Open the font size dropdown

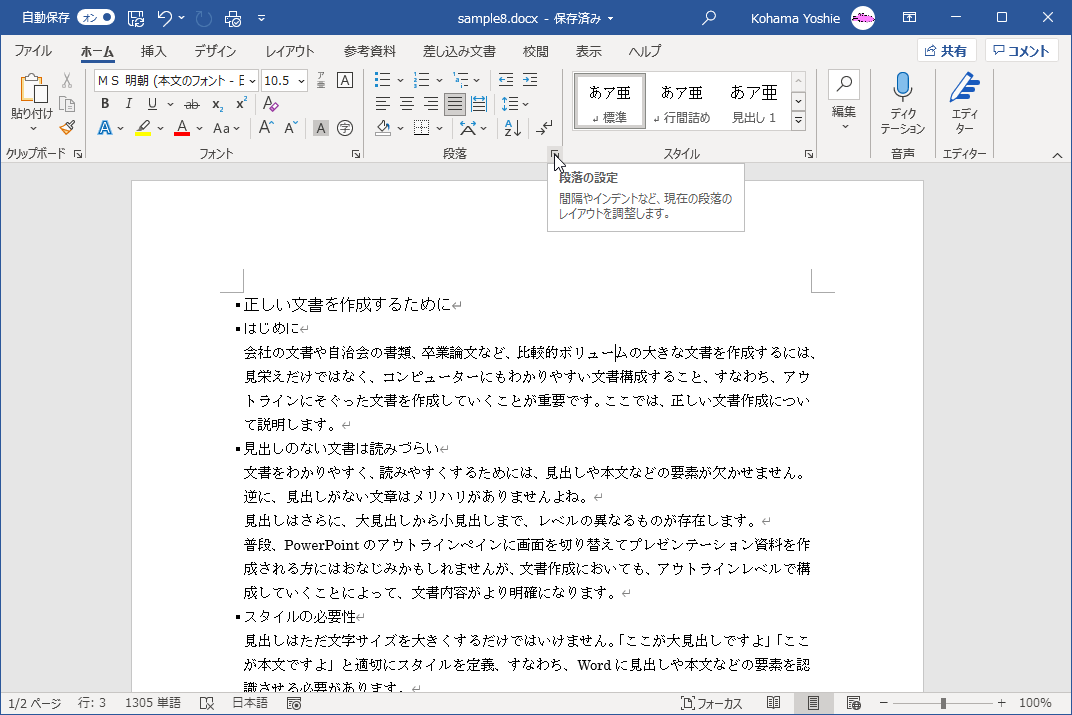coord(302,81)
